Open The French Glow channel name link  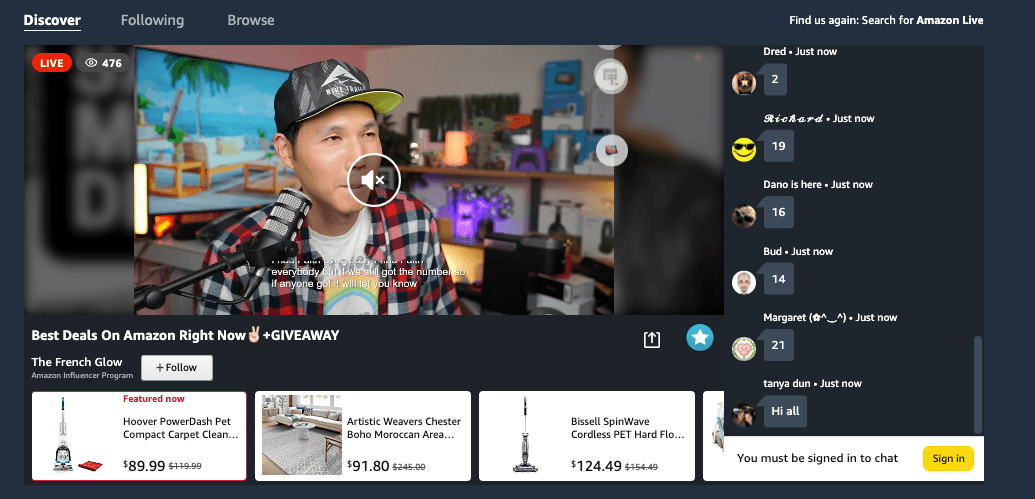pyautogui.click(x=77, y=362)
